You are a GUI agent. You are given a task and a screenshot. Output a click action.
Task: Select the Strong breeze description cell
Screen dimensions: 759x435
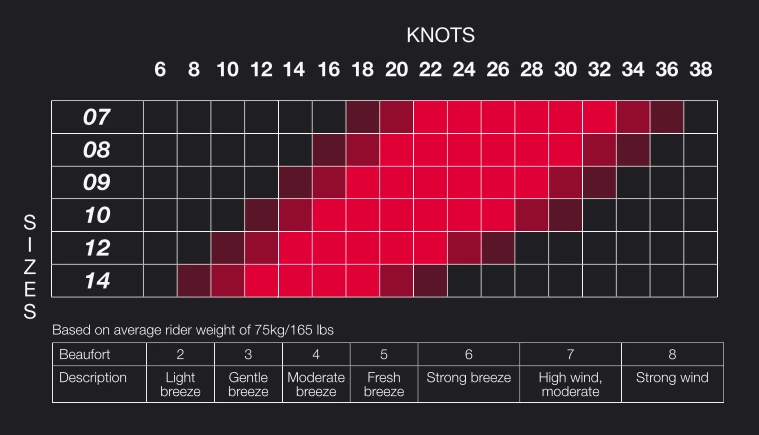[468, 378]
